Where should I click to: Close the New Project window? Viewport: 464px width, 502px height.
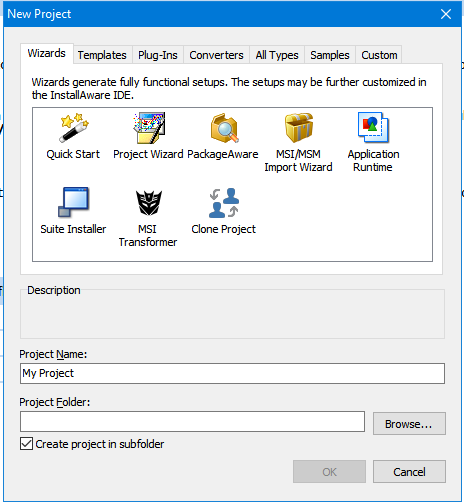pyautogui.click(x=446, y=14)
